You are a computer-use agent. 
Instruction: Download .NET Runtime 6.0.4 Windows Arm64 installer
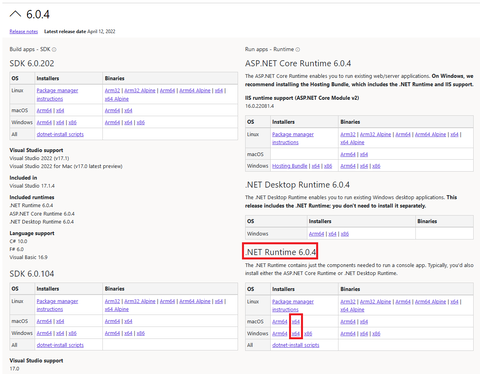[x=280, y=334]
